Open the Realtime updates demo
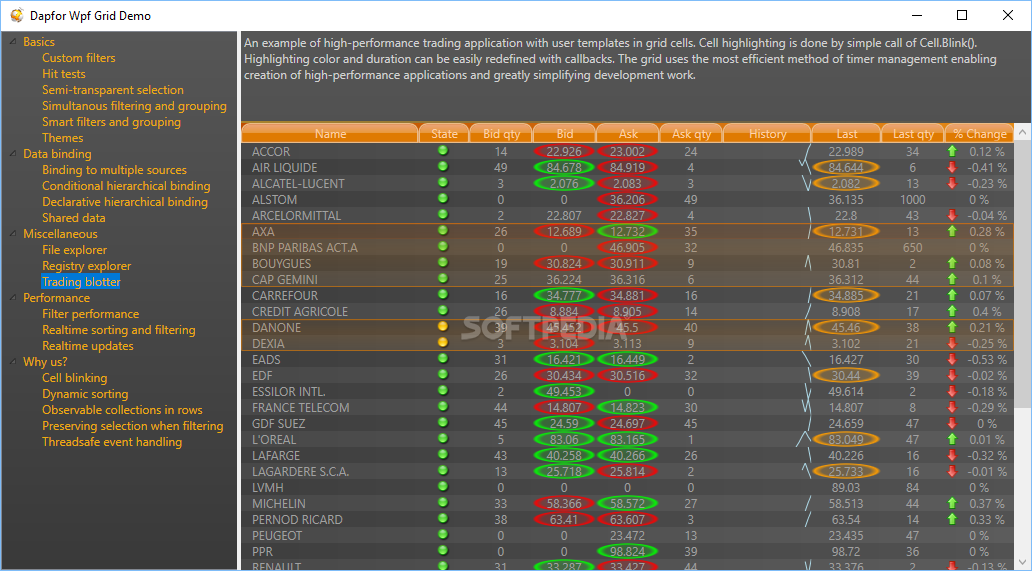This screenshot has height=571, width=1032. (88, 346)
